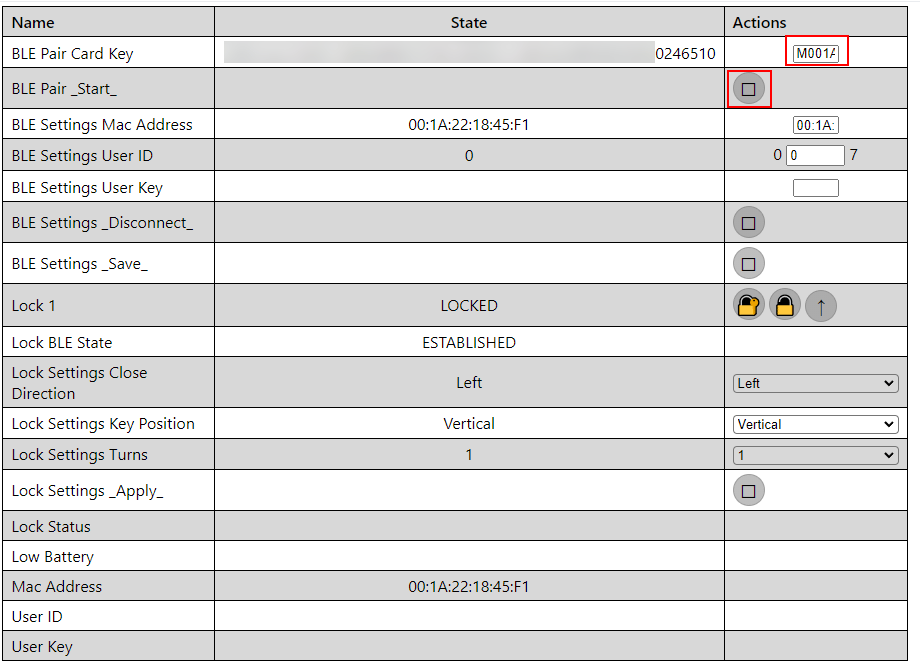Unlock Lock 1 with open padlock icon

749,306
